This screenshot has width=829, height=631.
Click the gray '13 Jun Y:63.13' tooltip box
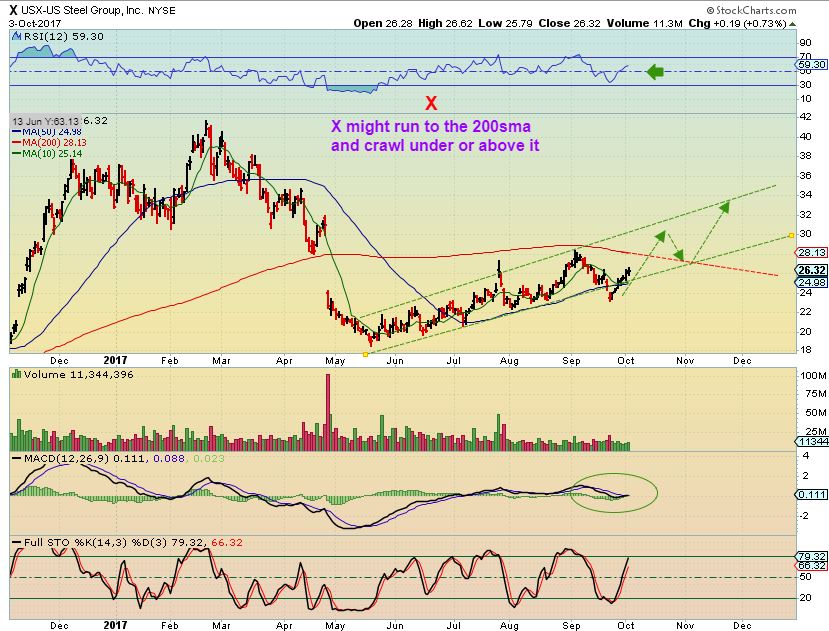[x=47, y=121]
